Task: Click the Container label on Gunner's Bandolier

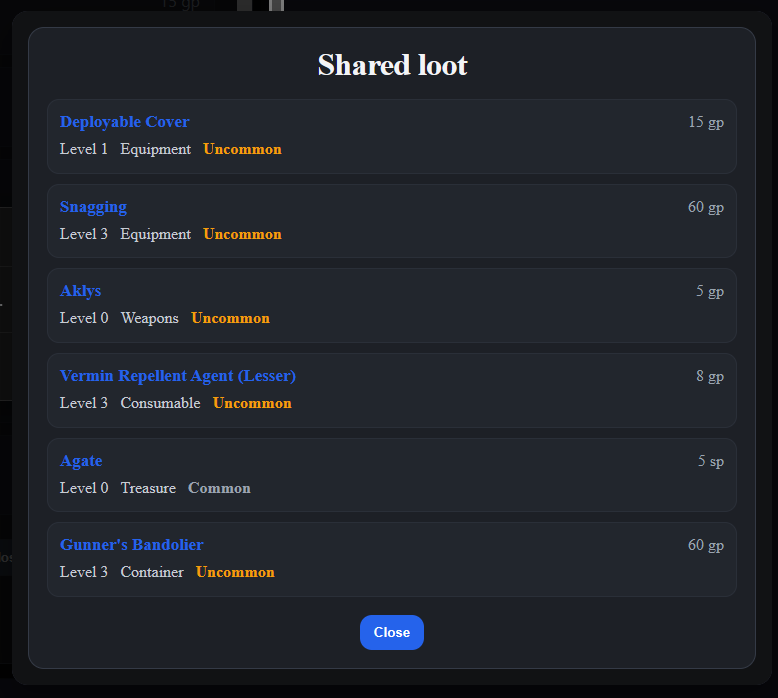Action: point(152,572)
